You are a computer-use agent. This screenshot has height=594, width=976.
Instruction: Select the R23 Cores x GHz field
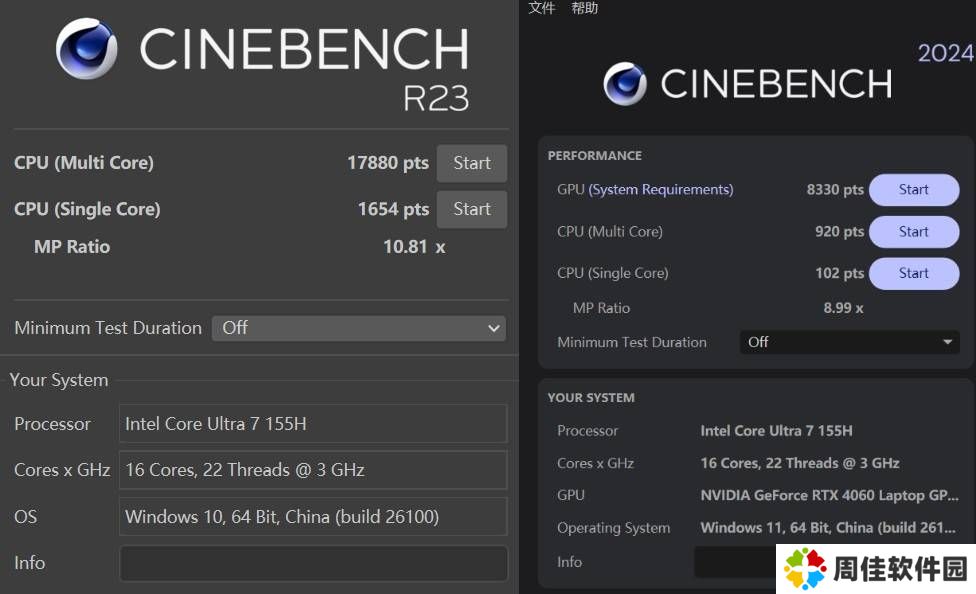click(312, 470)
